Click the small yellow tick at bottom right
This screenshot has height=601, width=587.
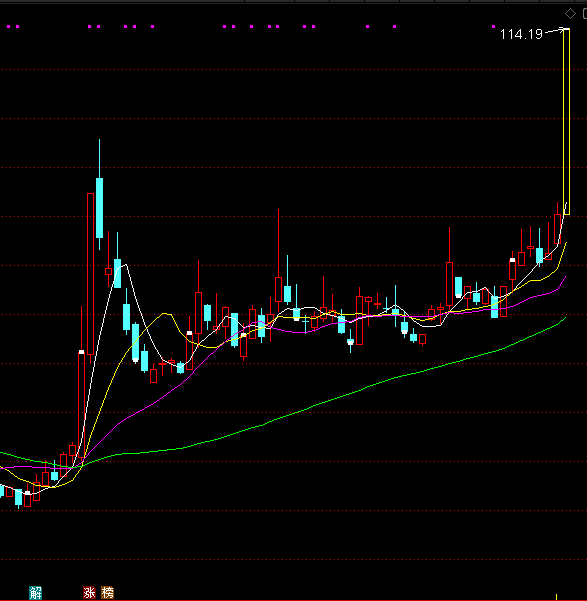[556, 597]
